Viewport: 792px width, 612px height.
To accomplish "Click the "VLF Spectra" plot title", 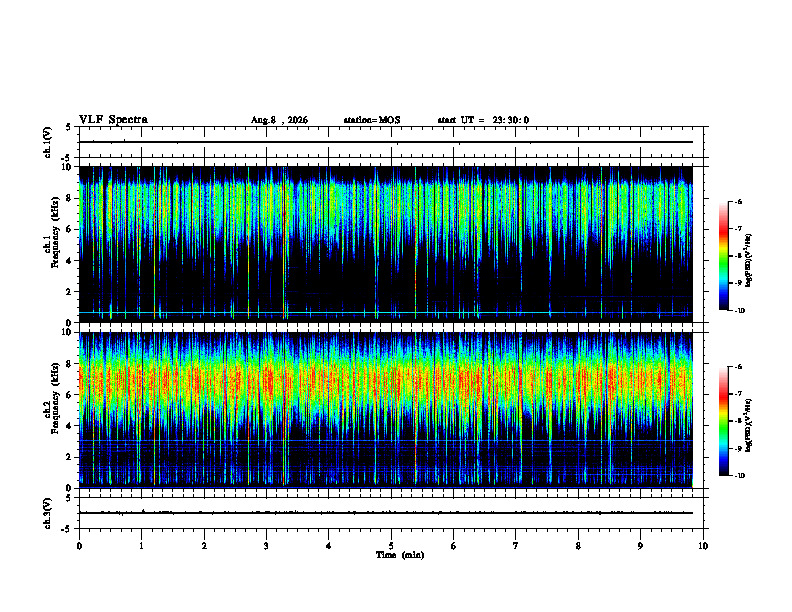I will [x=113, y=120].
